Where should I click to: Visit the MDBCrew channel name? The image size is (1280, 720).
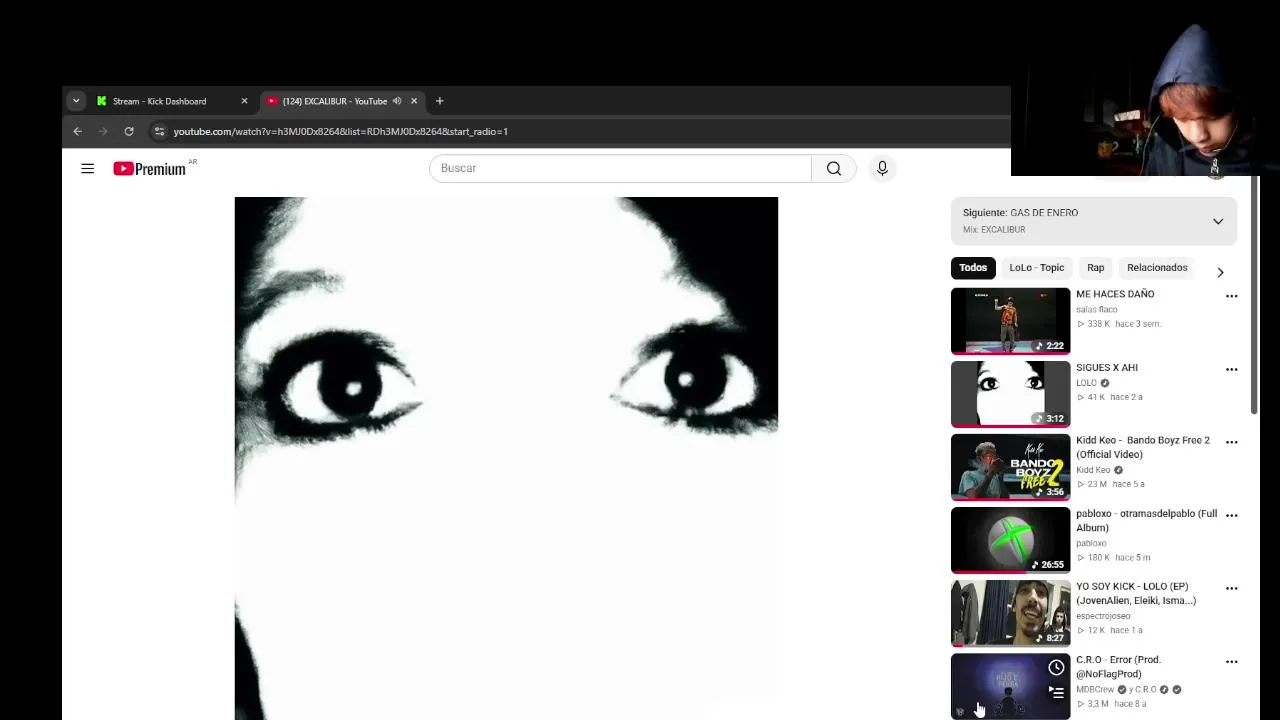[x=1095, y=689]
